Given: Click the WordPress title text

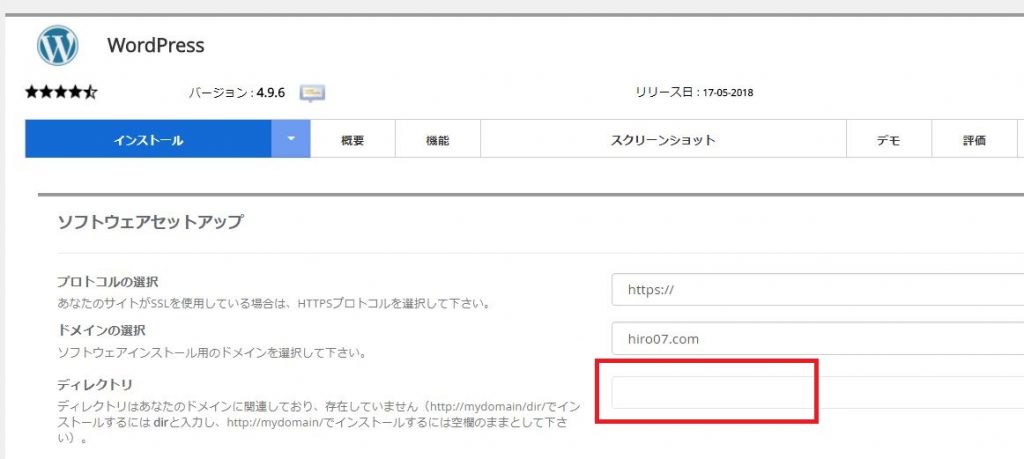Looking at the screenshot, I should coord(155,45).
